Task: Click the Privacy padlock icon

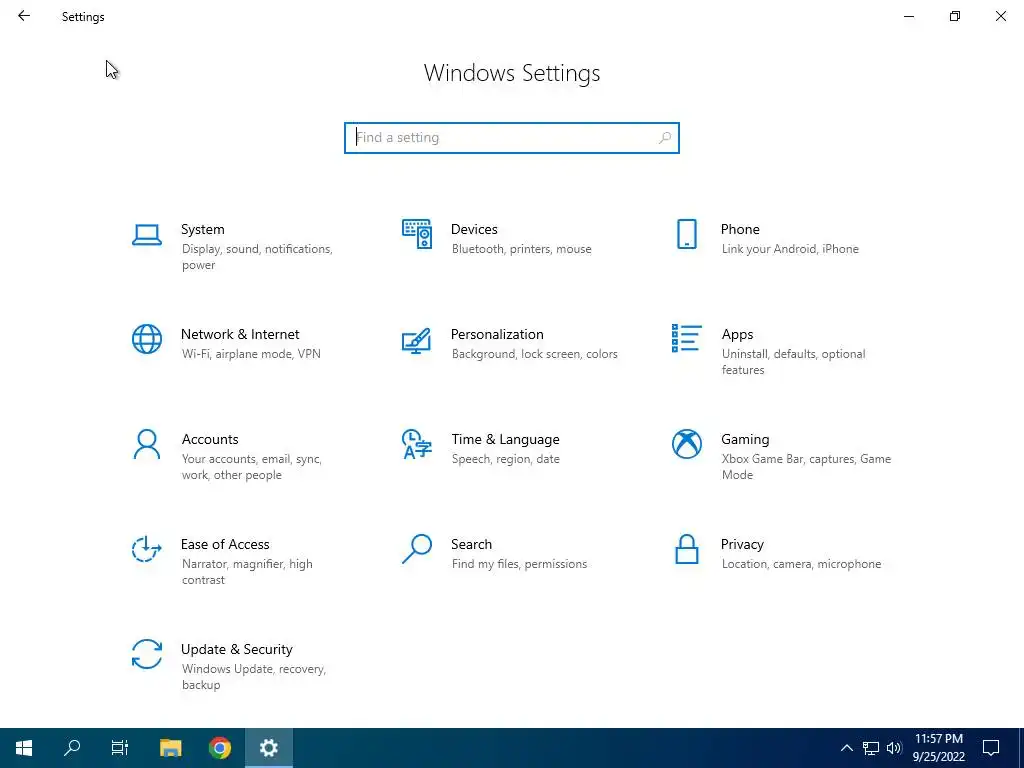Action: pyautogui.click(x=686, y=549)
